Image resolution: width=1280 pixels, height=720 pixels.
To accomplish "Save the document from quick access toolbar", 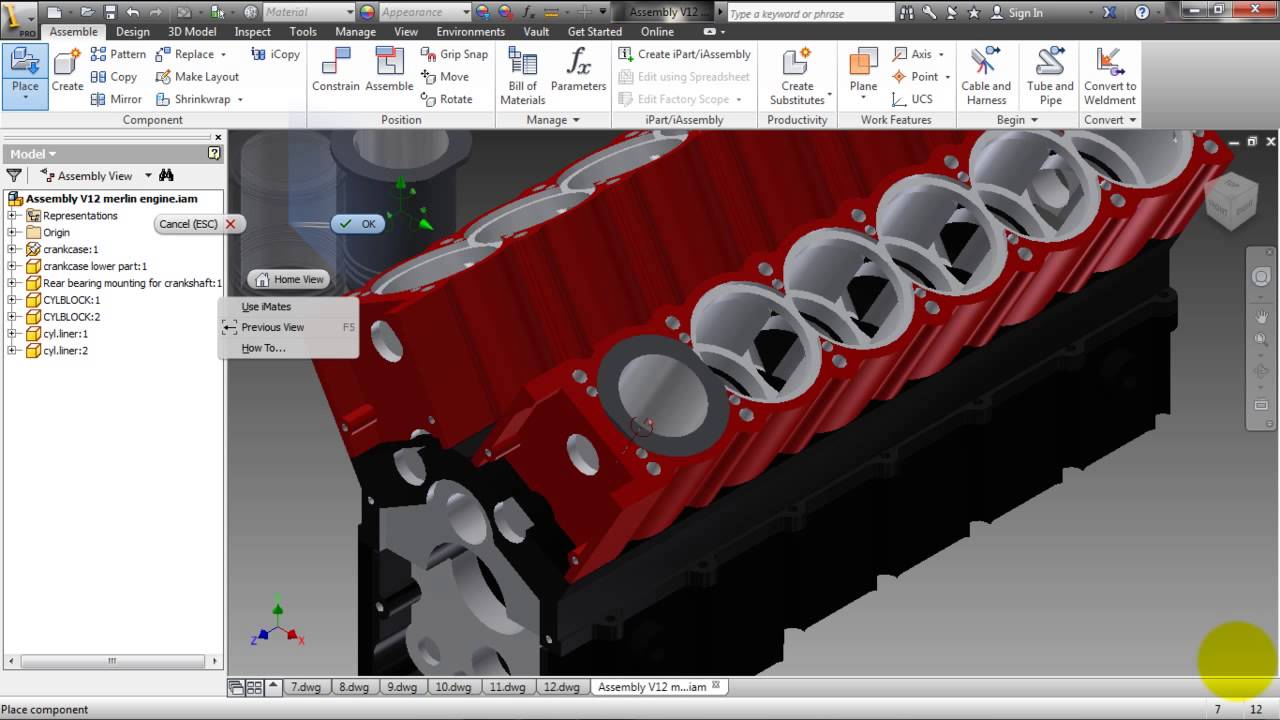I will [110, 12].
